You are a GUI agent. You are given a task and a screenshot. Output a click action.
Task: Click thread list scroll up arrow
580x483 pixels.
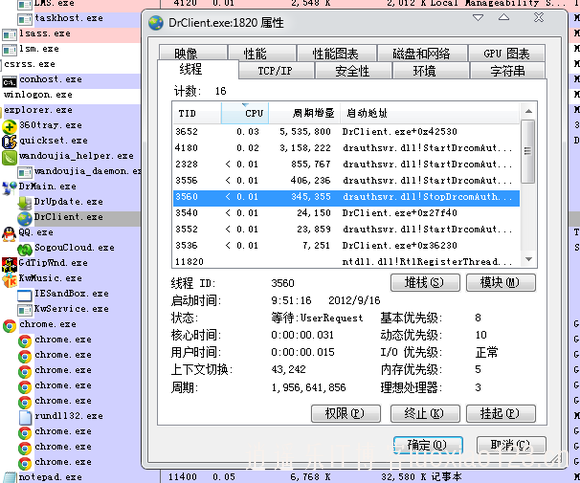[x=529, y=111]
